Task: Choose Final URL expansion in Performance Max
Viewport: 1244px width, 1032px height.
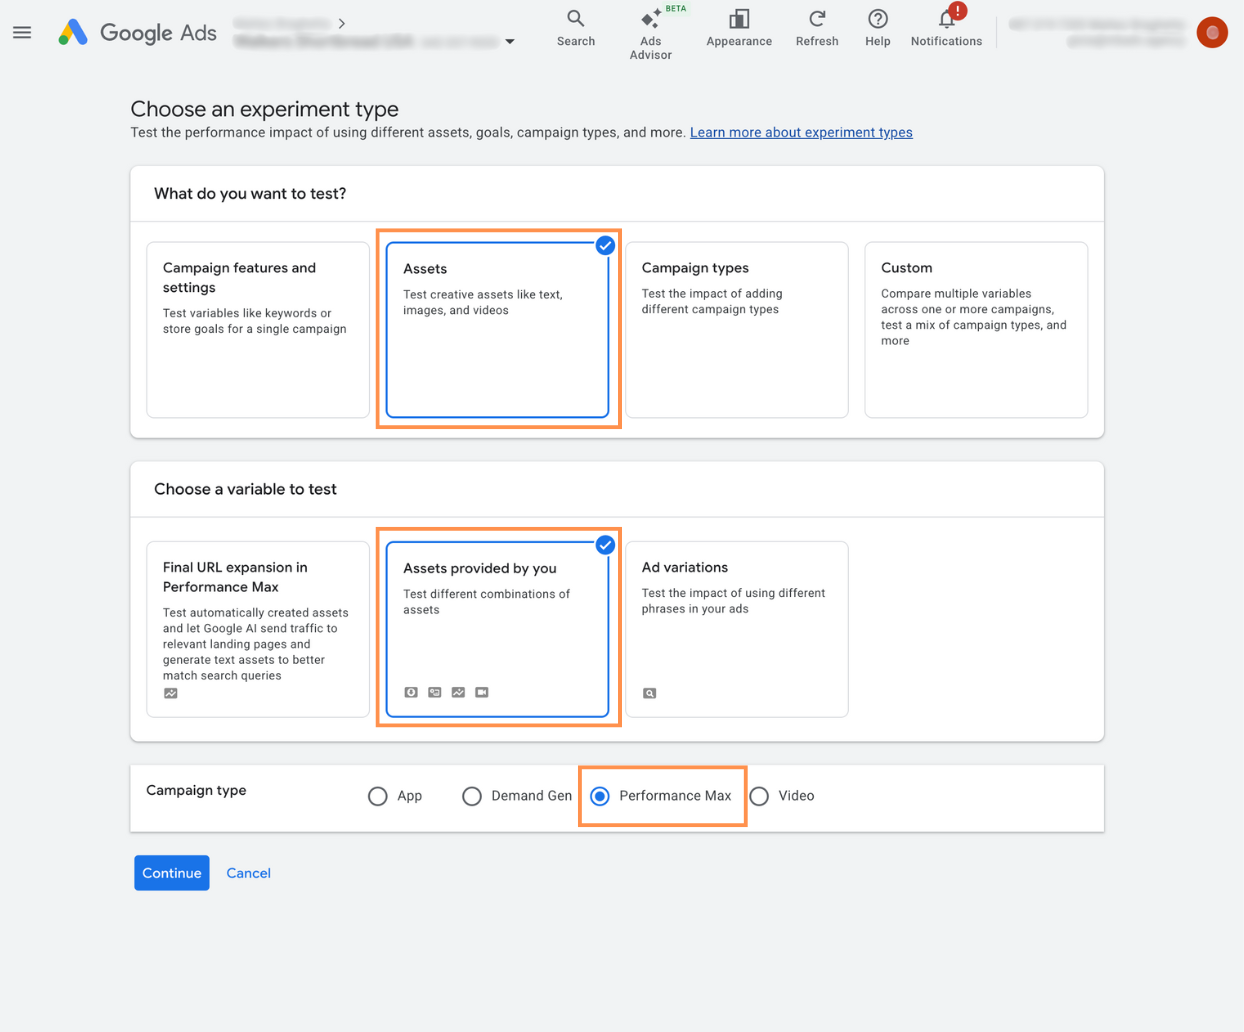Action: point(258,629)
